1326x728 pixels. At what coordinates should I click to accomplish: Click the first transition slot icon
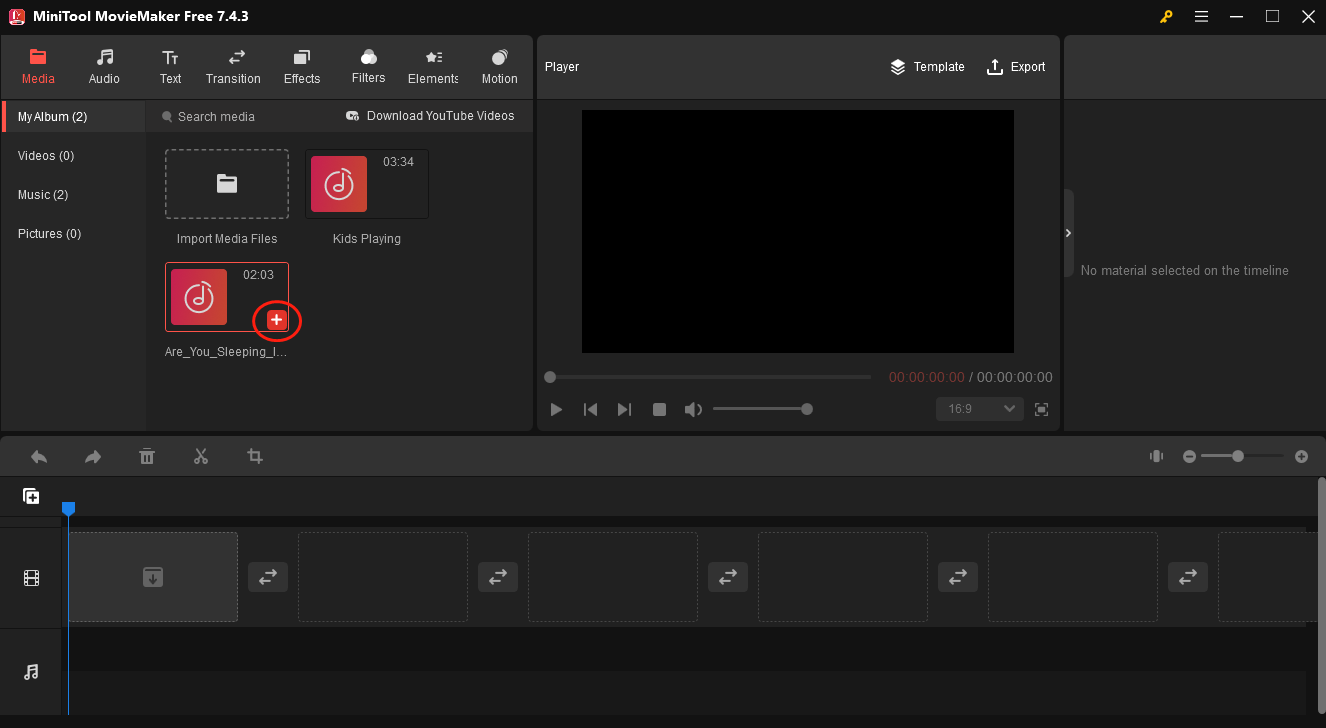pyautogui.click(x=268, y=577)
